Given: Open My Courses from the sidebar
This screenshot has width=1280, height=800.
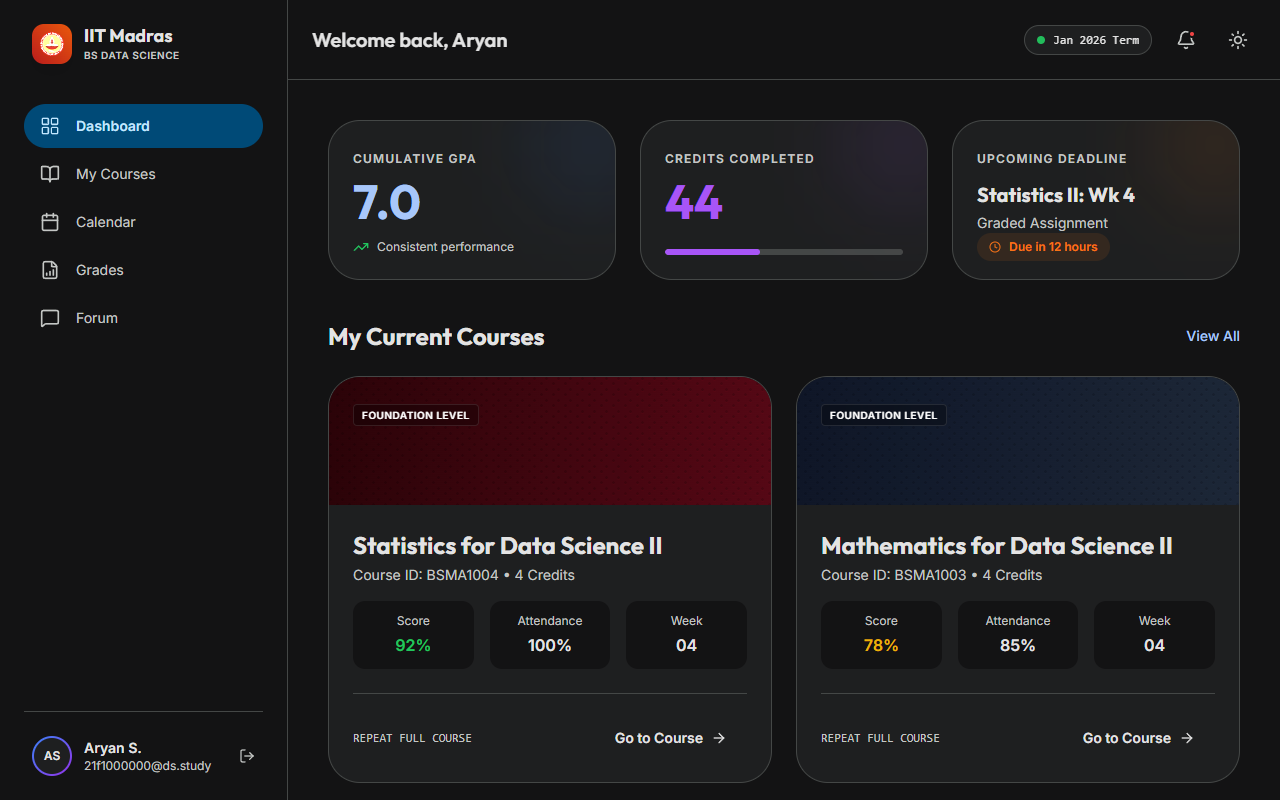Looking at the screenshot, I should [116, 174].
